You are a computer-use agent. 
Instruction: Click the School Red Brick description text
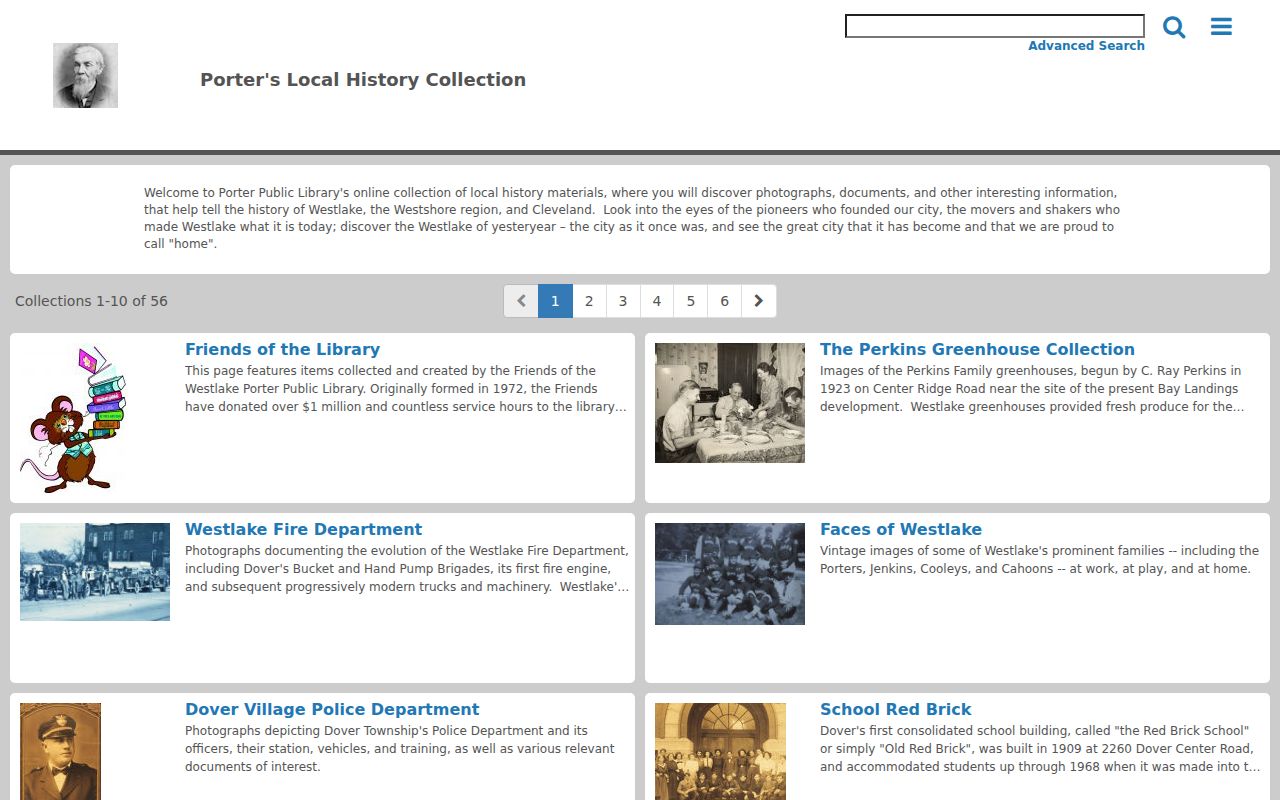point(1040,749)
